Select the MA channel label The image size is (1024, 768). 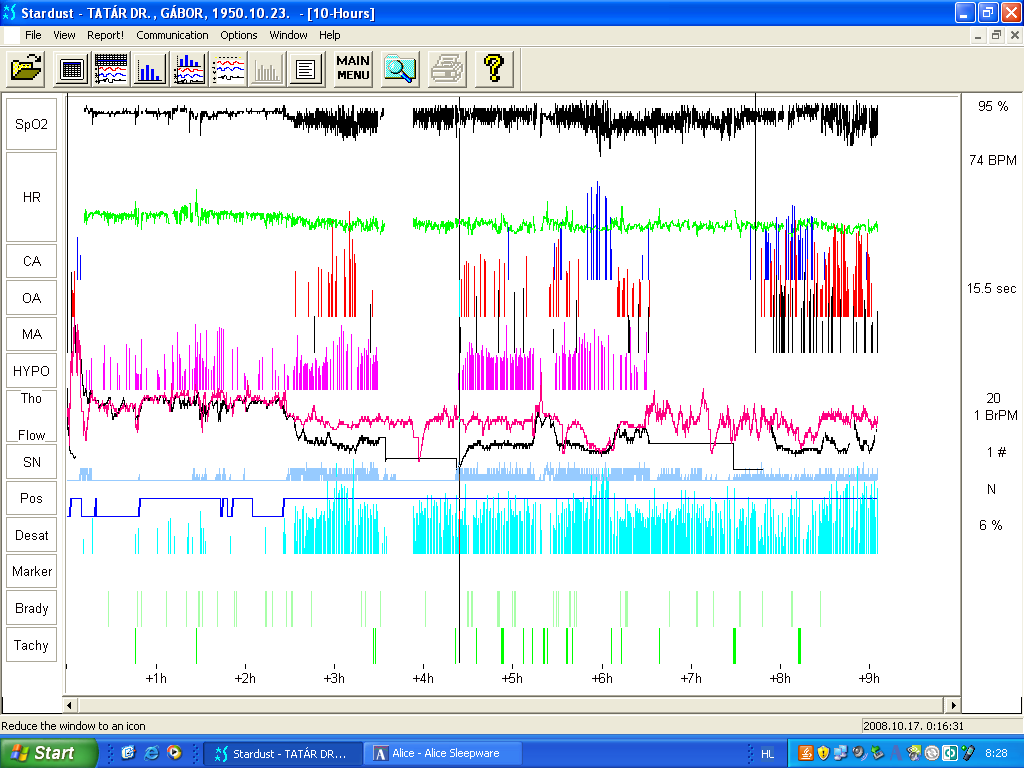click(x=31, y=334)
